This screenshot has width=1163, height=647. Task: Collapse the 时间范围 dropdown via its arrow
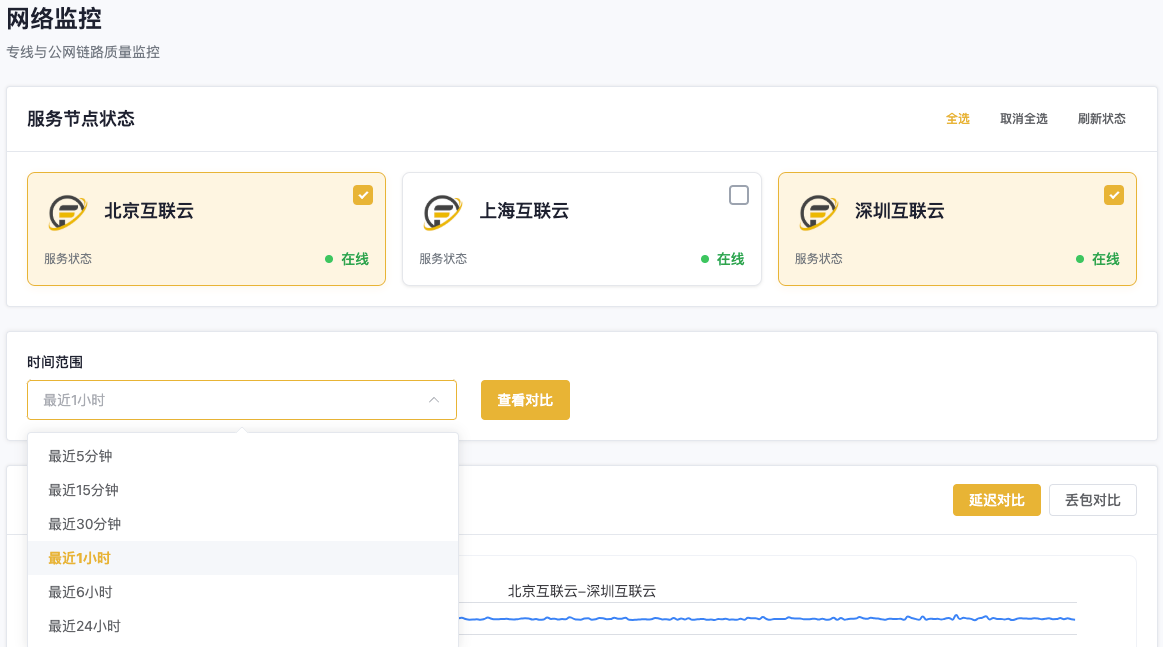pyautogui.click(x=434, y=400)
